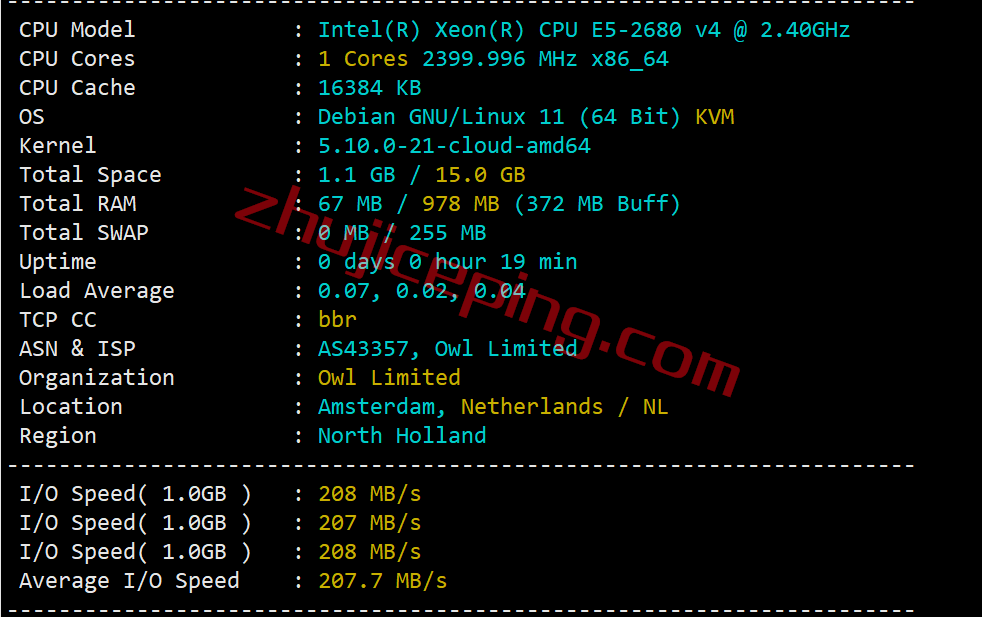Select the 978 MB RAM value
Viewport: 982px width, 617px height.
click(460, 204)
